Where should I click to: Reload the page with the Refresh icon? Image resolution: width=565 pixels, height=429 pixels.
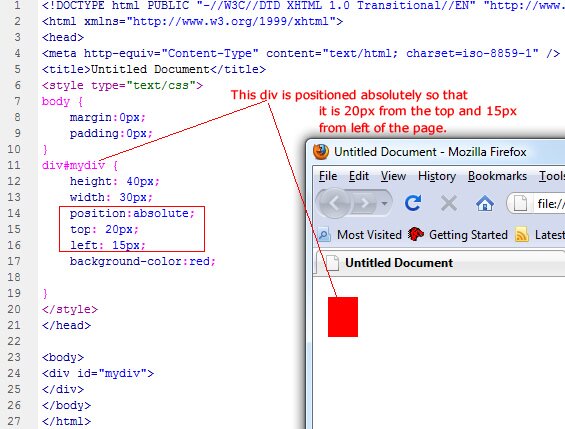[413, 203]
